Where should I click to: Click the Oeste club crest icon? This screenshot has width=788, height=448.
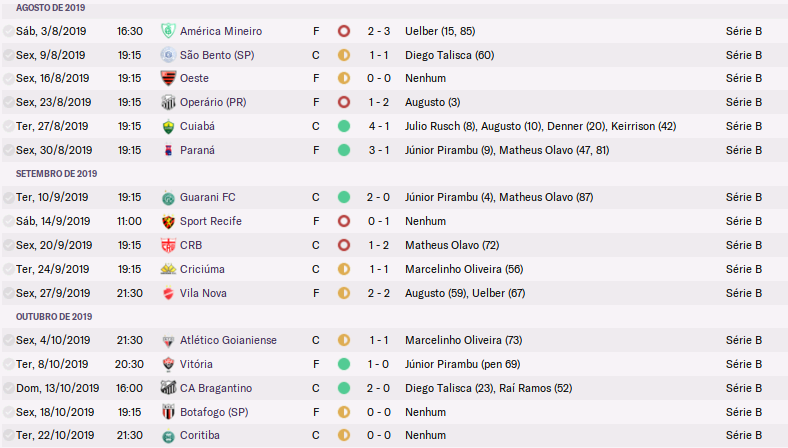click(168, 78)
